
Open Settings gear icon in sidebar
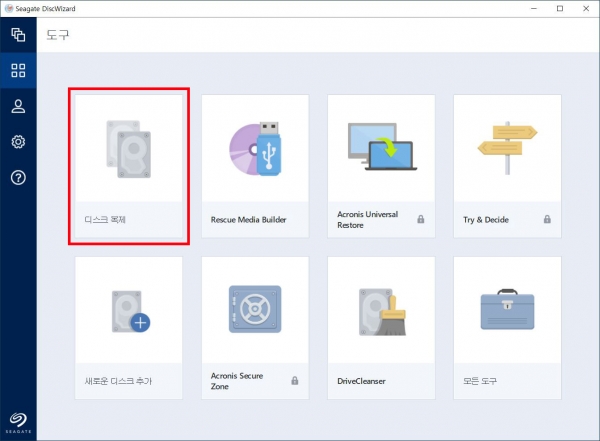18,142
